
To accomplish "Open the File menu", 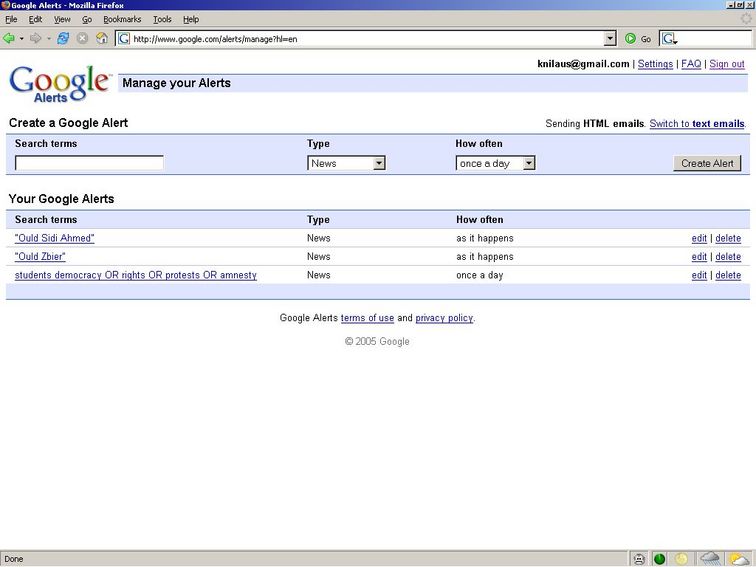I will 11,19.
